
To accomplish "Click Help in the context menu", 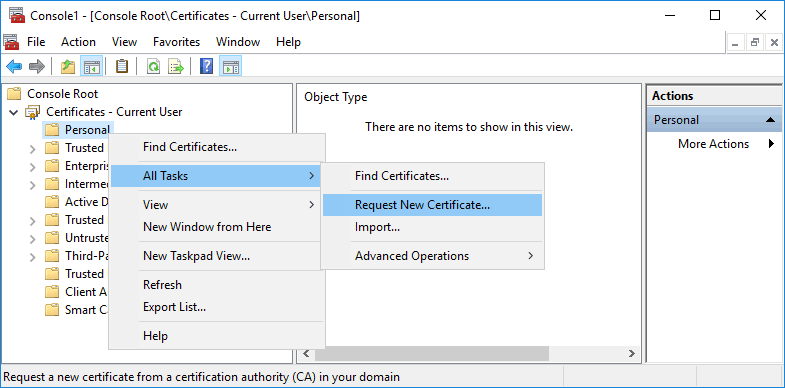I will click(216, 336).
